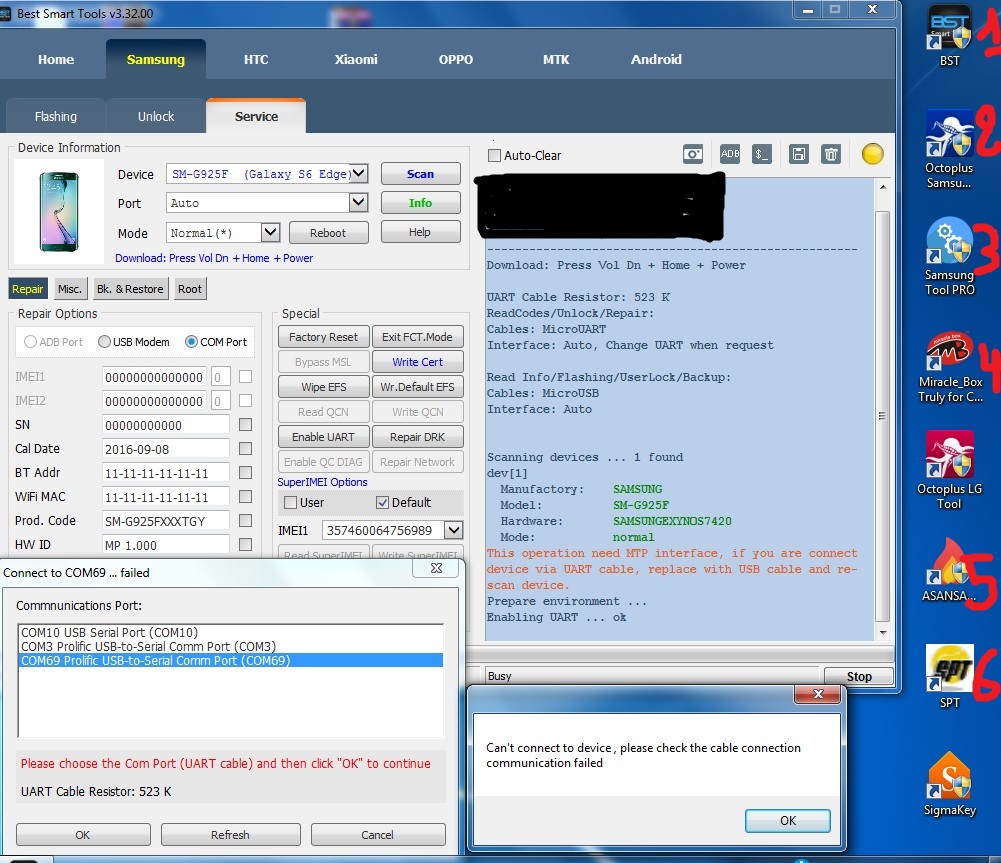Click the Scan button

click(420, 174)
